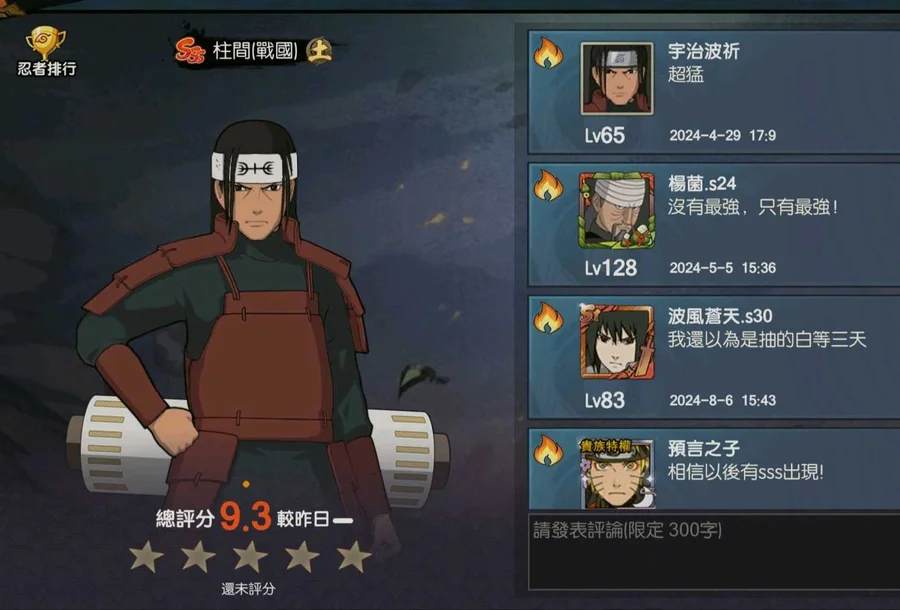Rate one star for 柱間
Screen dimensions: 900x610
146,557
